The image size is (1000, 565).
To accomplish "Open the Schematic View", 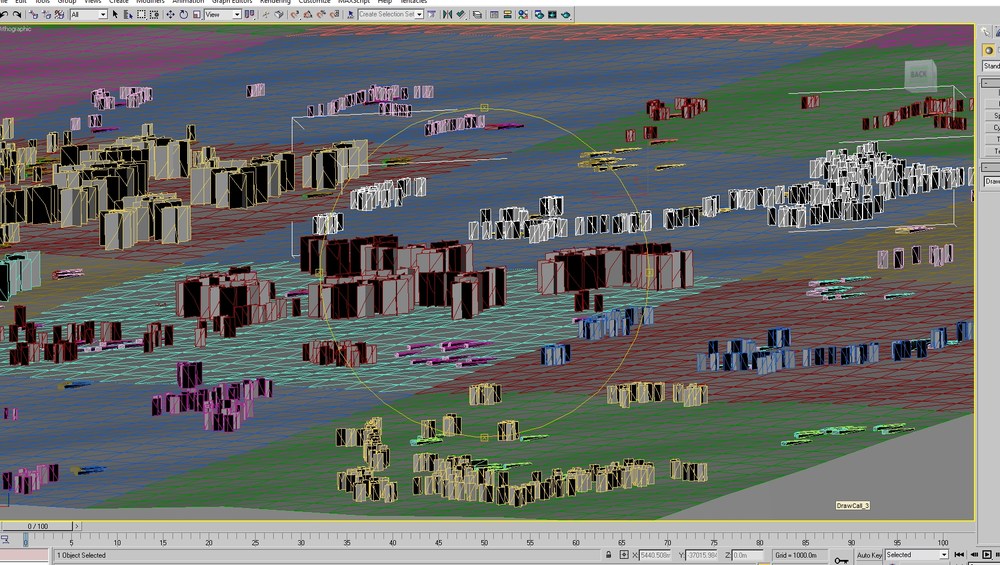I will pos(508,14).
